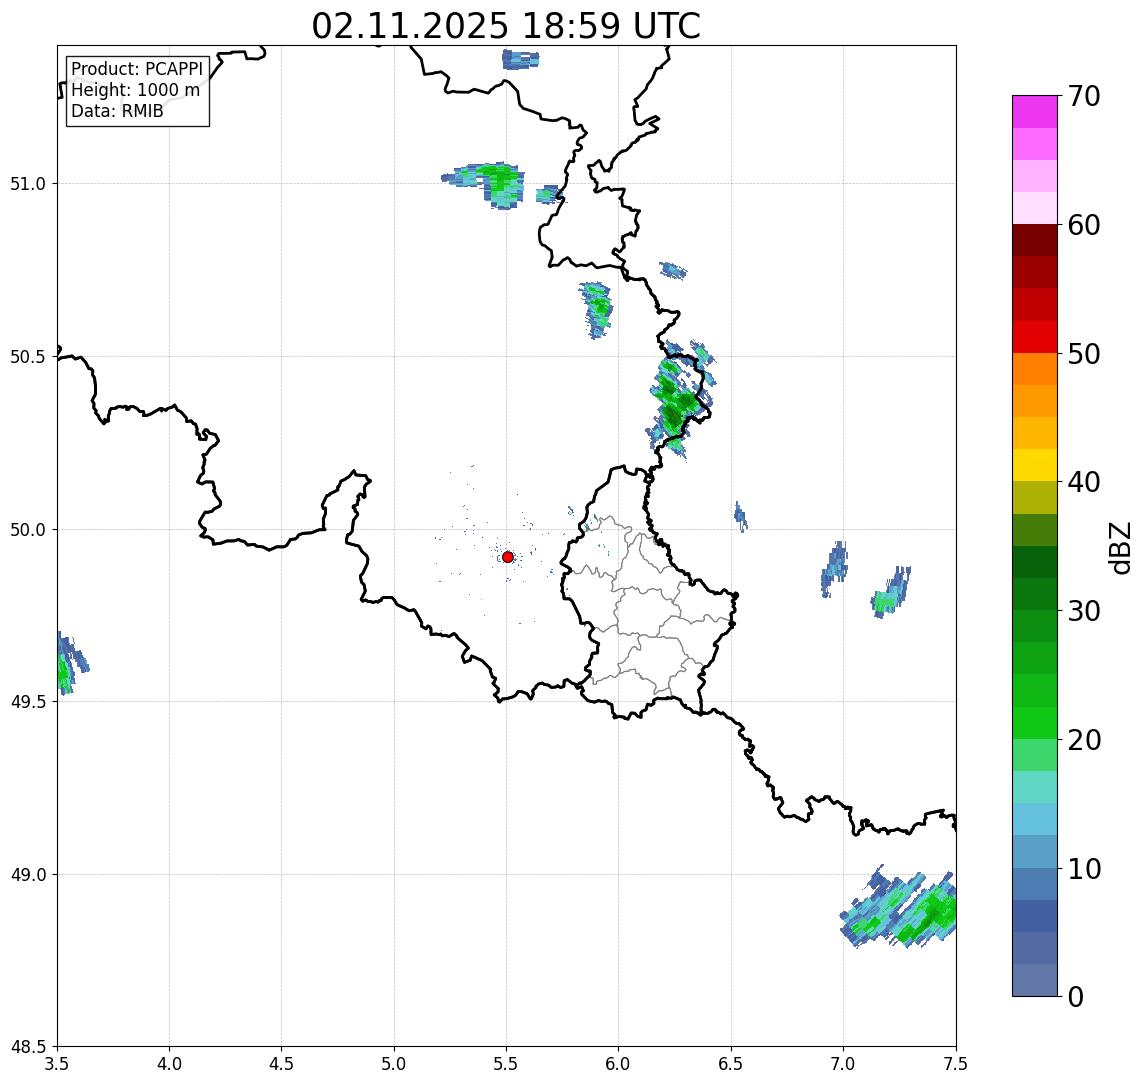Click the longitude axis label 6.0

click(619, 1064)
